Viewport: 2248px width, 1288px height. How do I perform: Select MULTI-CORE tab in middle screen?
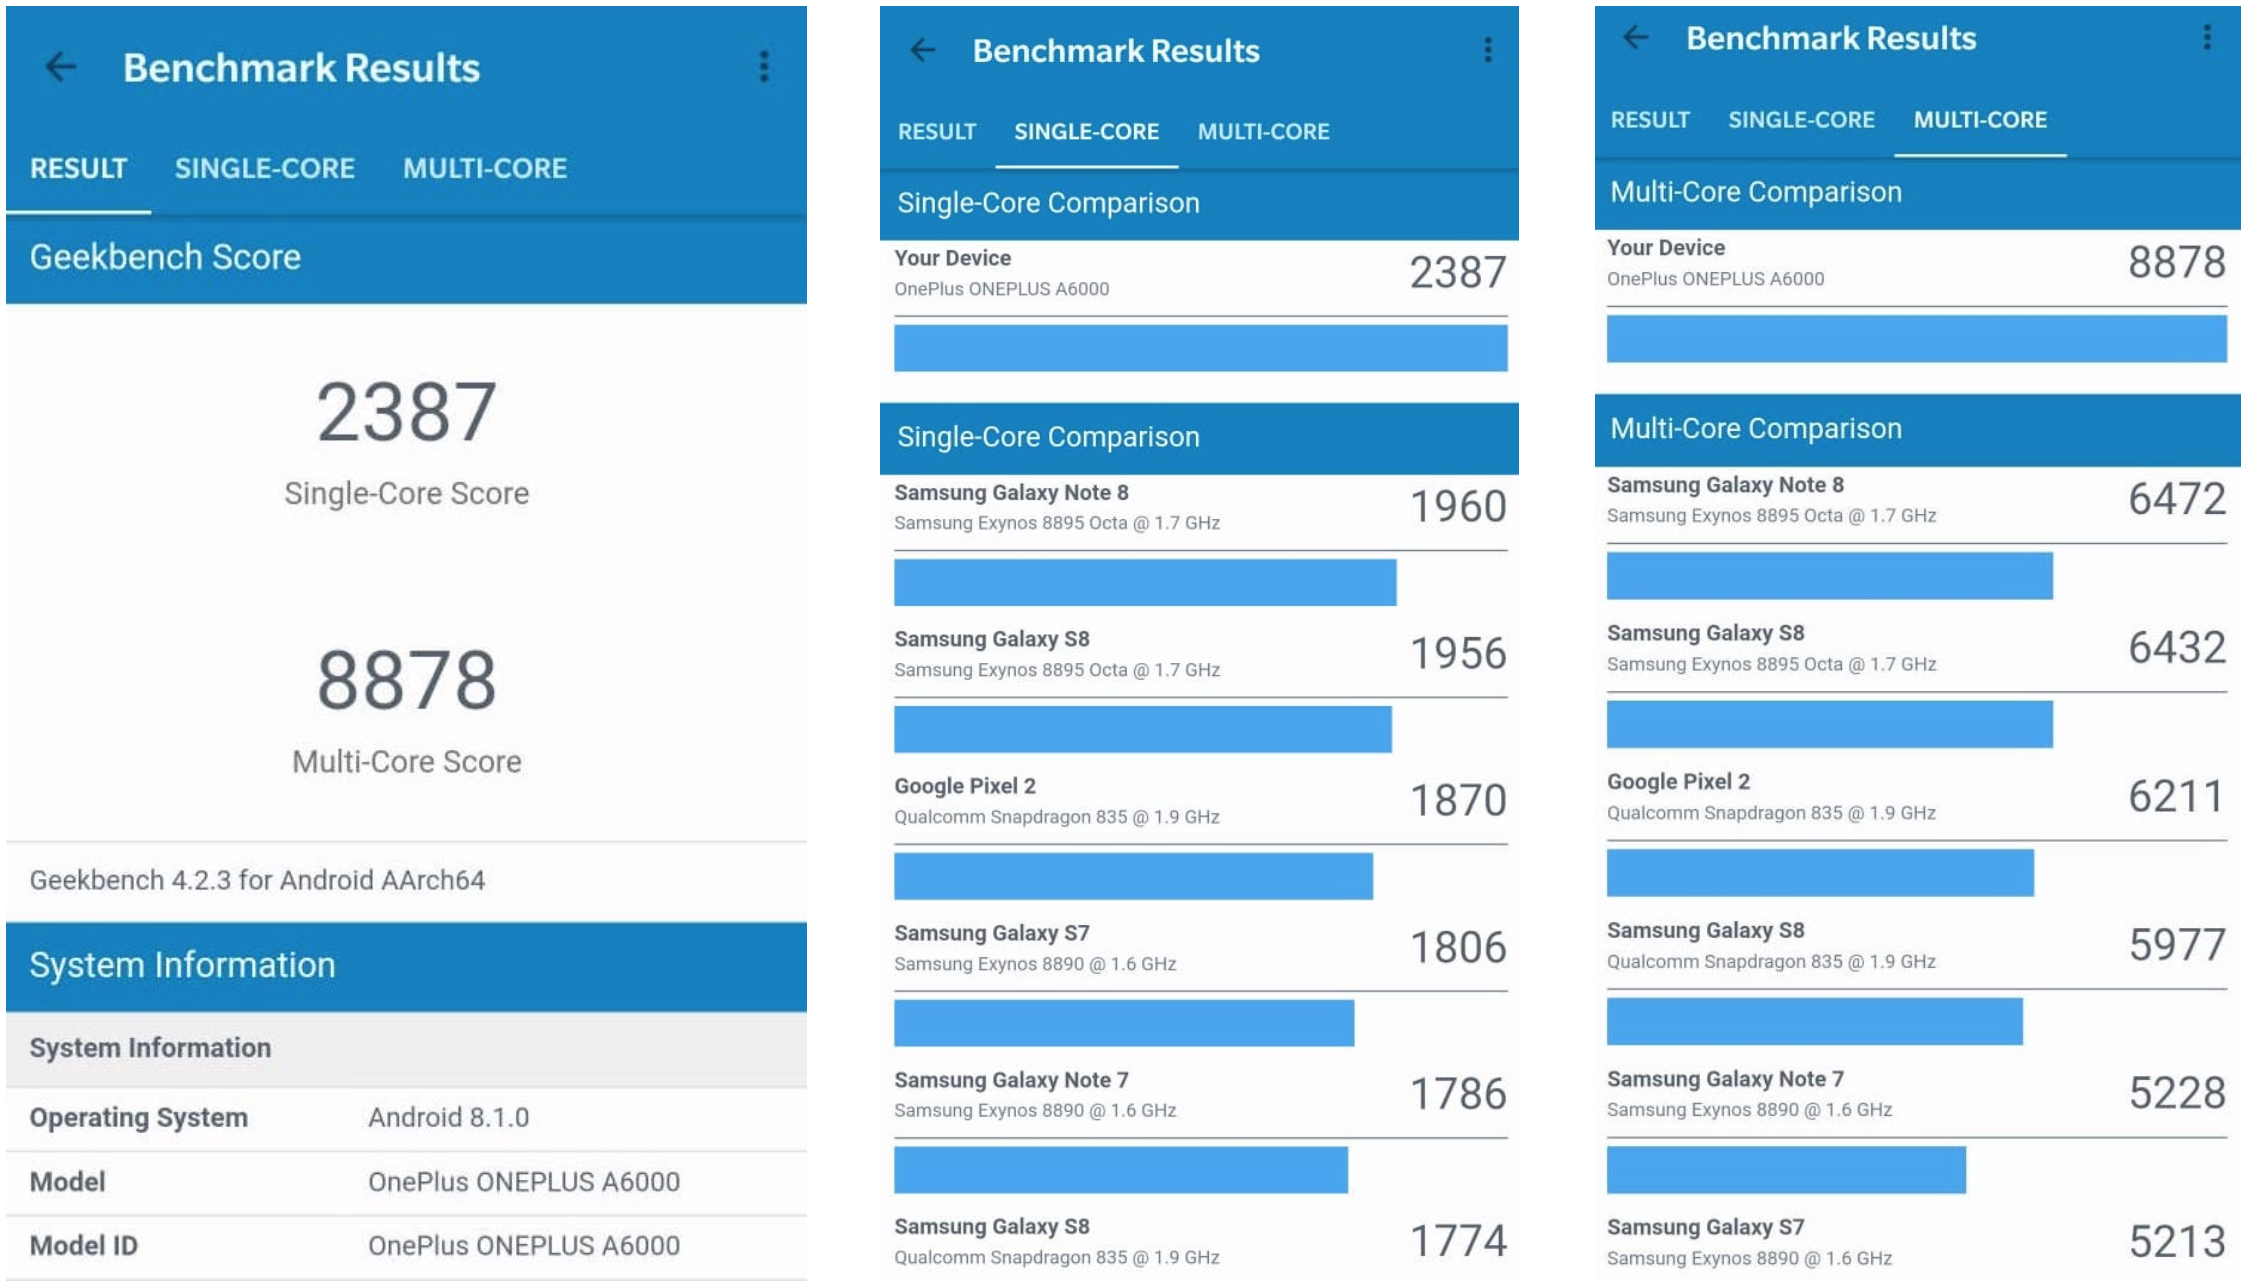pos(1263,131)
